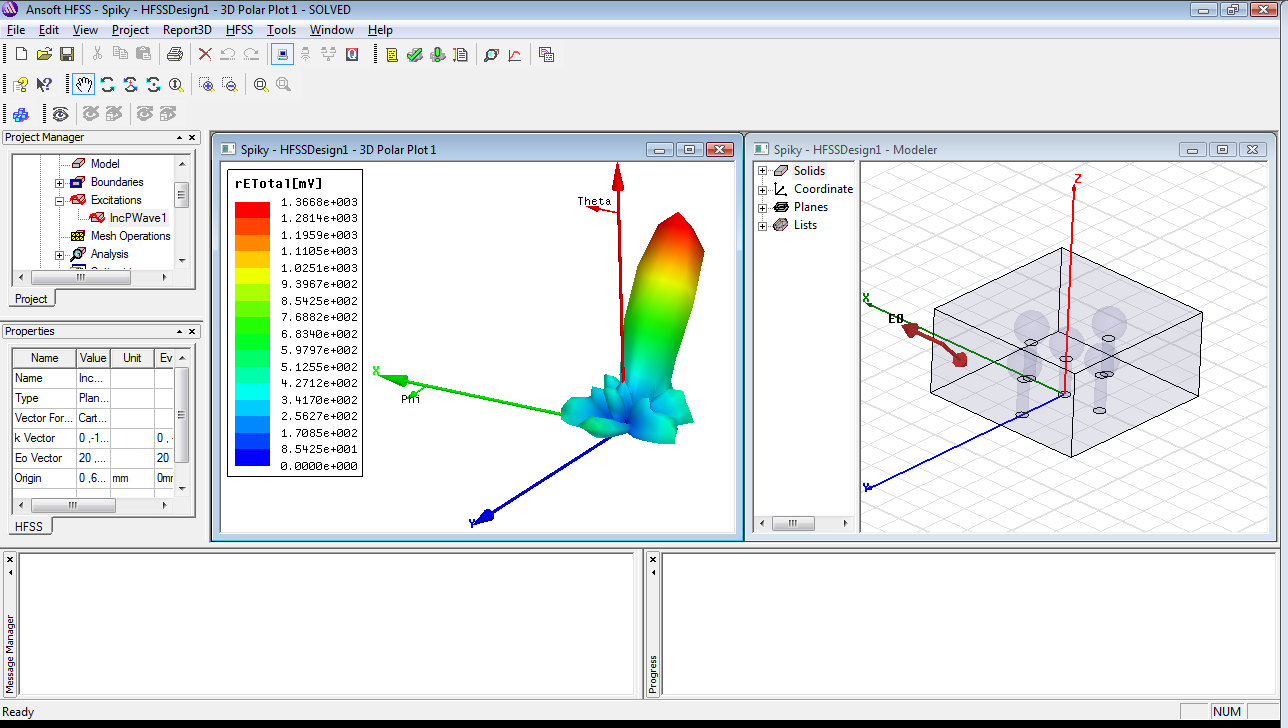Select the Help pointer (What's This?) icon
The height and width of the screenshot is (728, 1288).
(45, 84)
